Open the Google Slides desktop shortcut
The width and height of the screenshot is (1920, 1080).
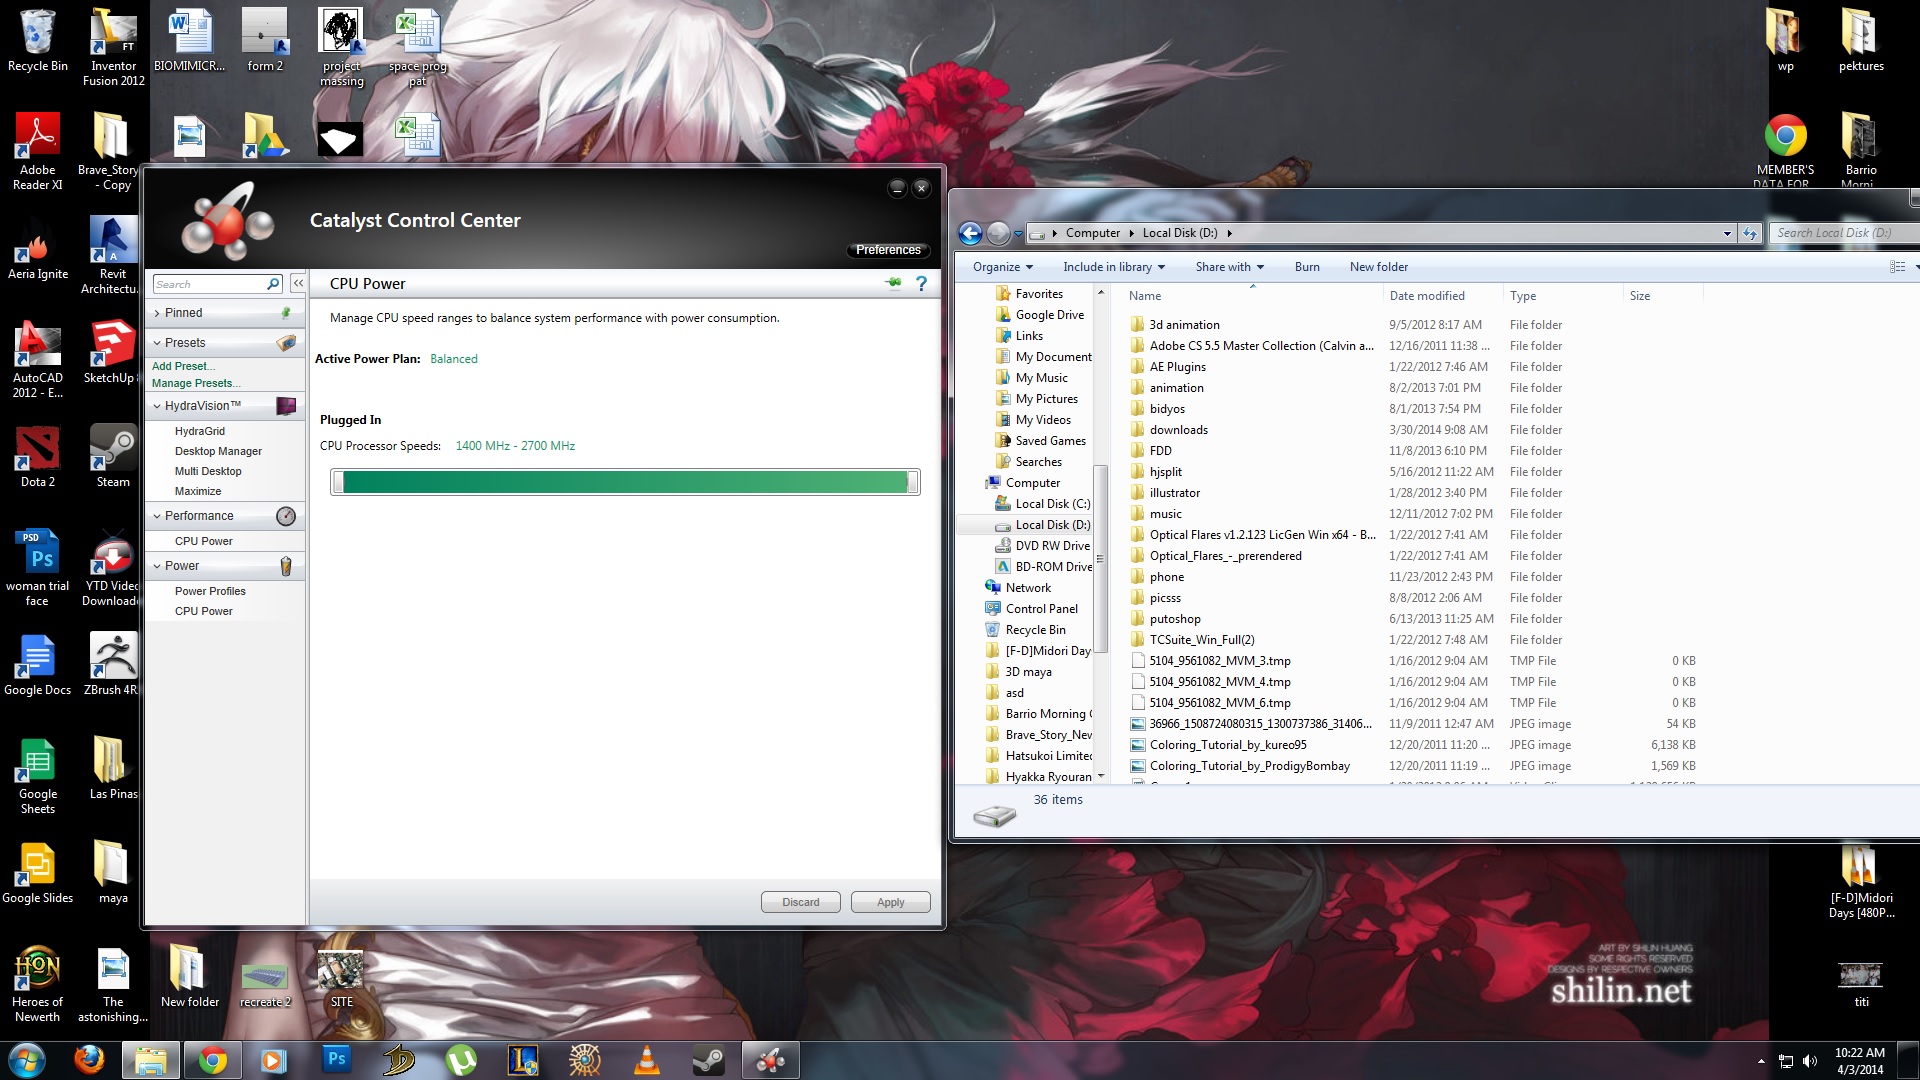(x=37, y=872)
